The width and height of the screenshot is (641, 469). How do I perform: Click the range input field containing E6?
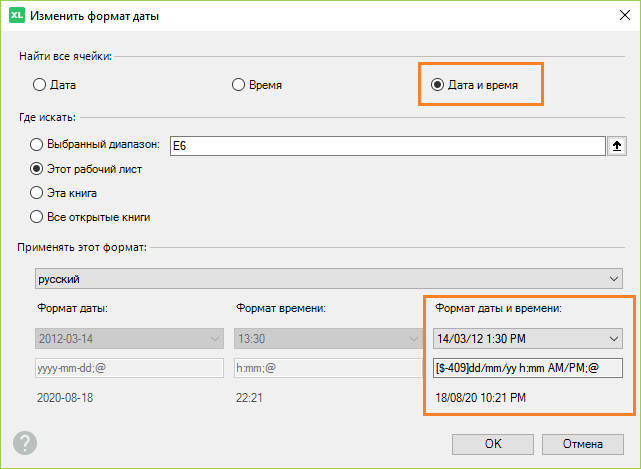pos(387,146)
